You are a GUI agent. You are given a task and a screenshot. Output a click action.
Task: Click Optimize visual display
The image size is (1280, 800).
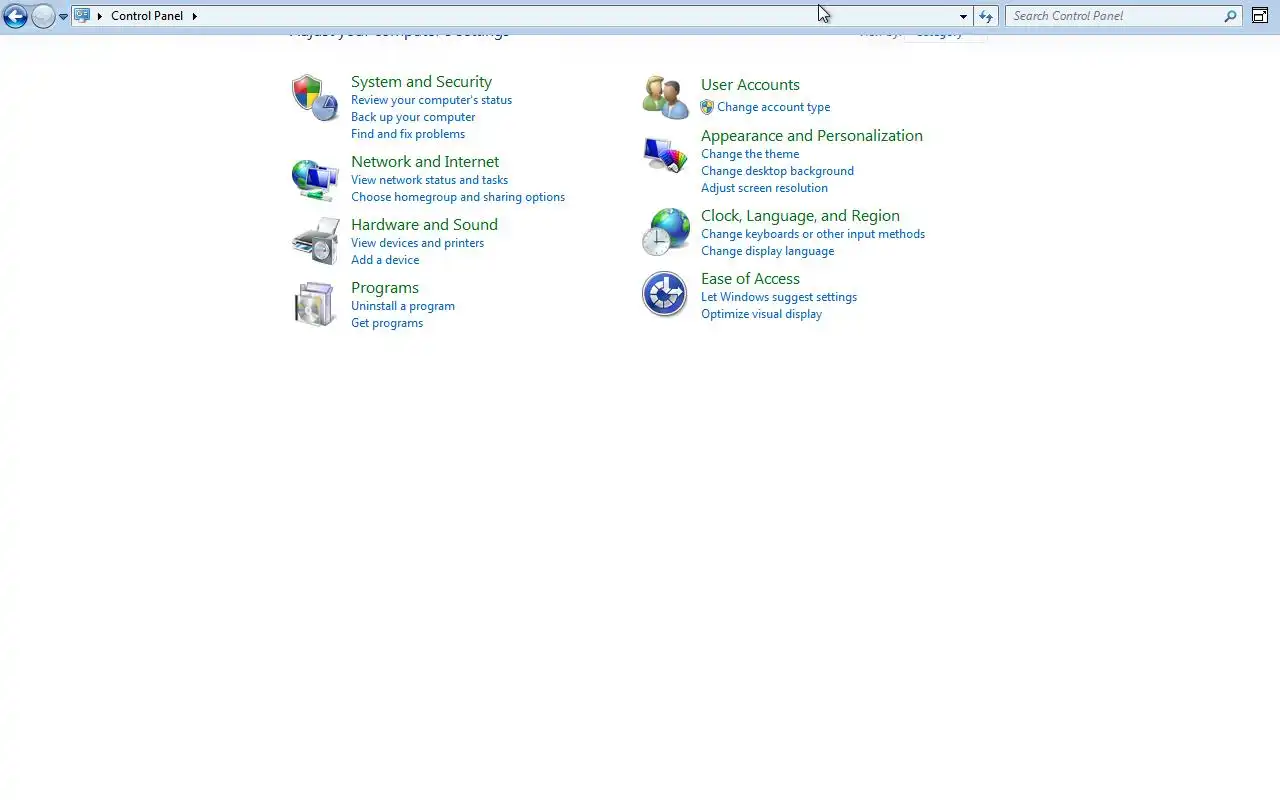(x=761, y=314)
